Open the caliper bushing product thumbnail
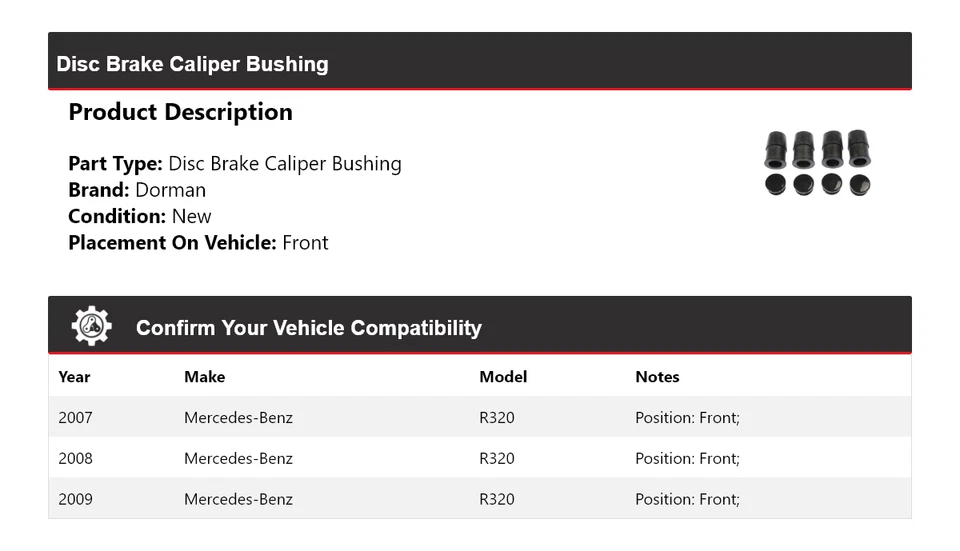 click(x=817, y=163)
